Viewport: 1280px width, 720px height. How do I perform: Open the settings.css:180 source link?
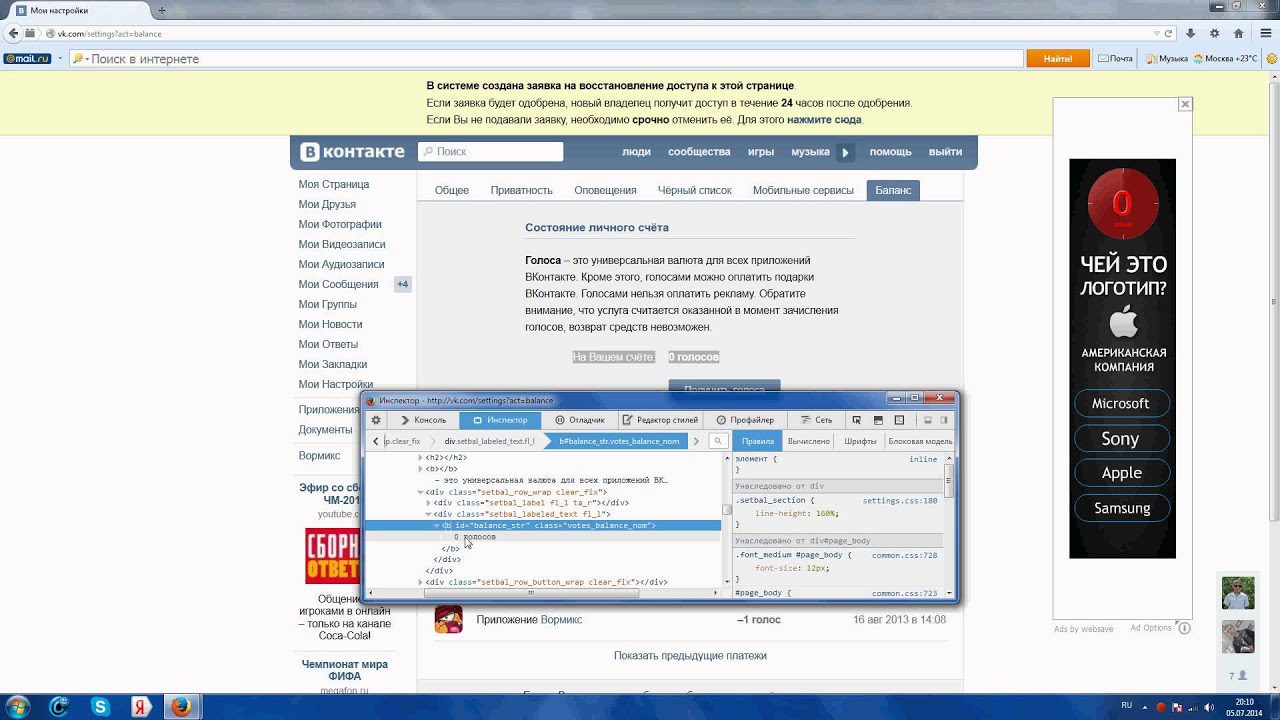point(899,500)
